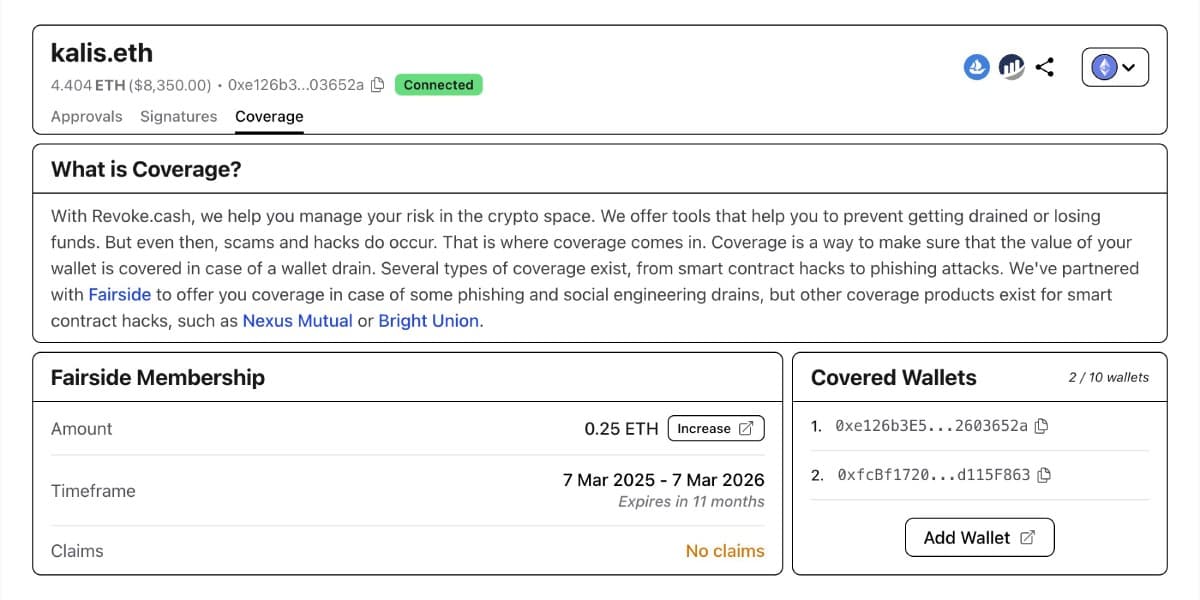
Task: Copy first covered wallet address
Action: click(x=1041, y=426)
